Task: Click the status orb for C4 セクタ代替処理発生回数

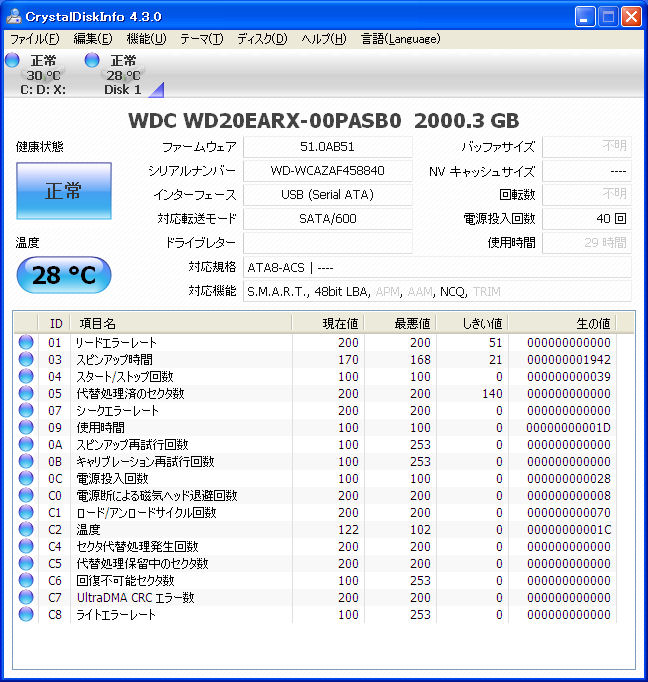Action: pyautogui.click(x=26, y=546)
